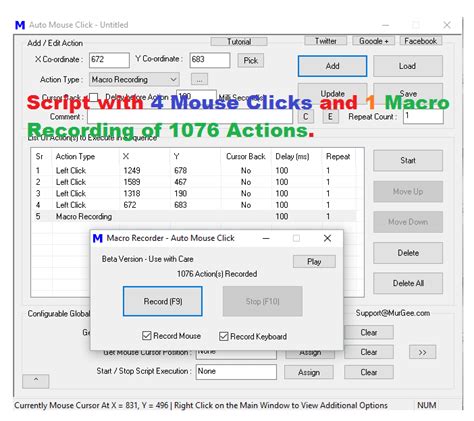The width and height of the screenshot is (474, 421).
Task: Enable the Cursor Back checkbox
Action: click(x=93, y=97)
